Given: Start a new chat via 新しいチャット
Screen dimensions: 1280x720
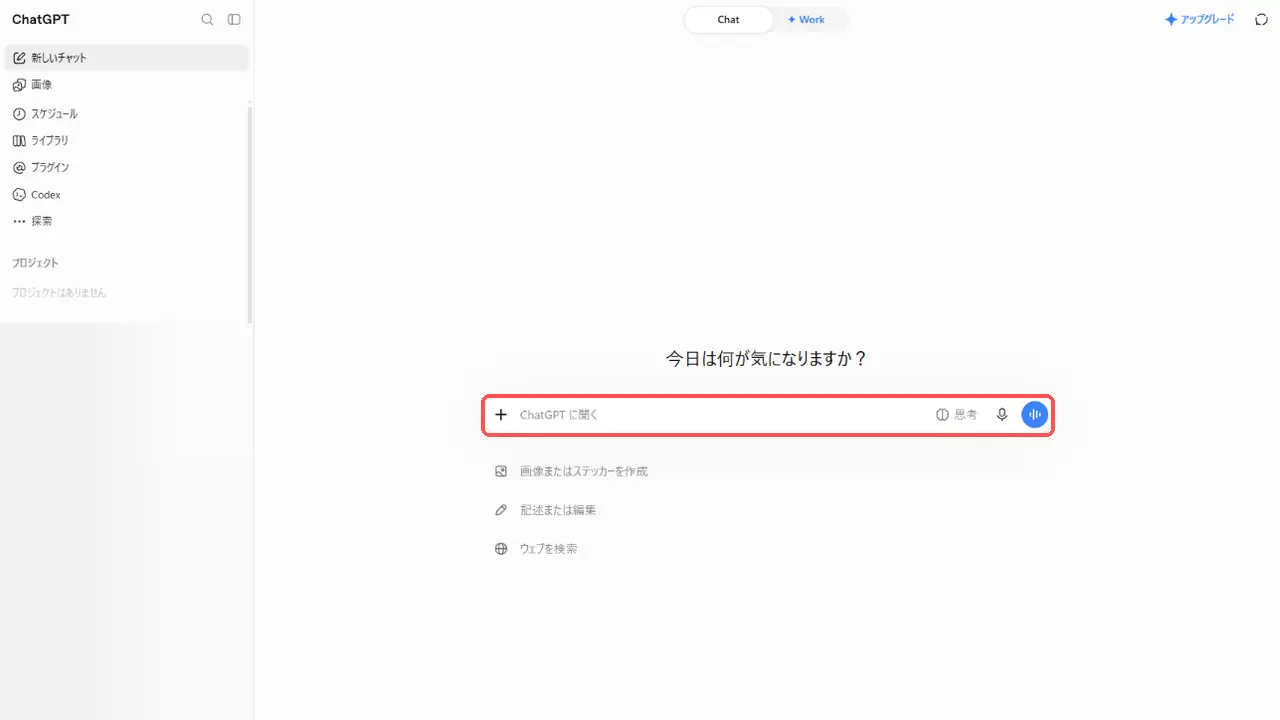Looking at the screenshot, I should tap(126, 58).
